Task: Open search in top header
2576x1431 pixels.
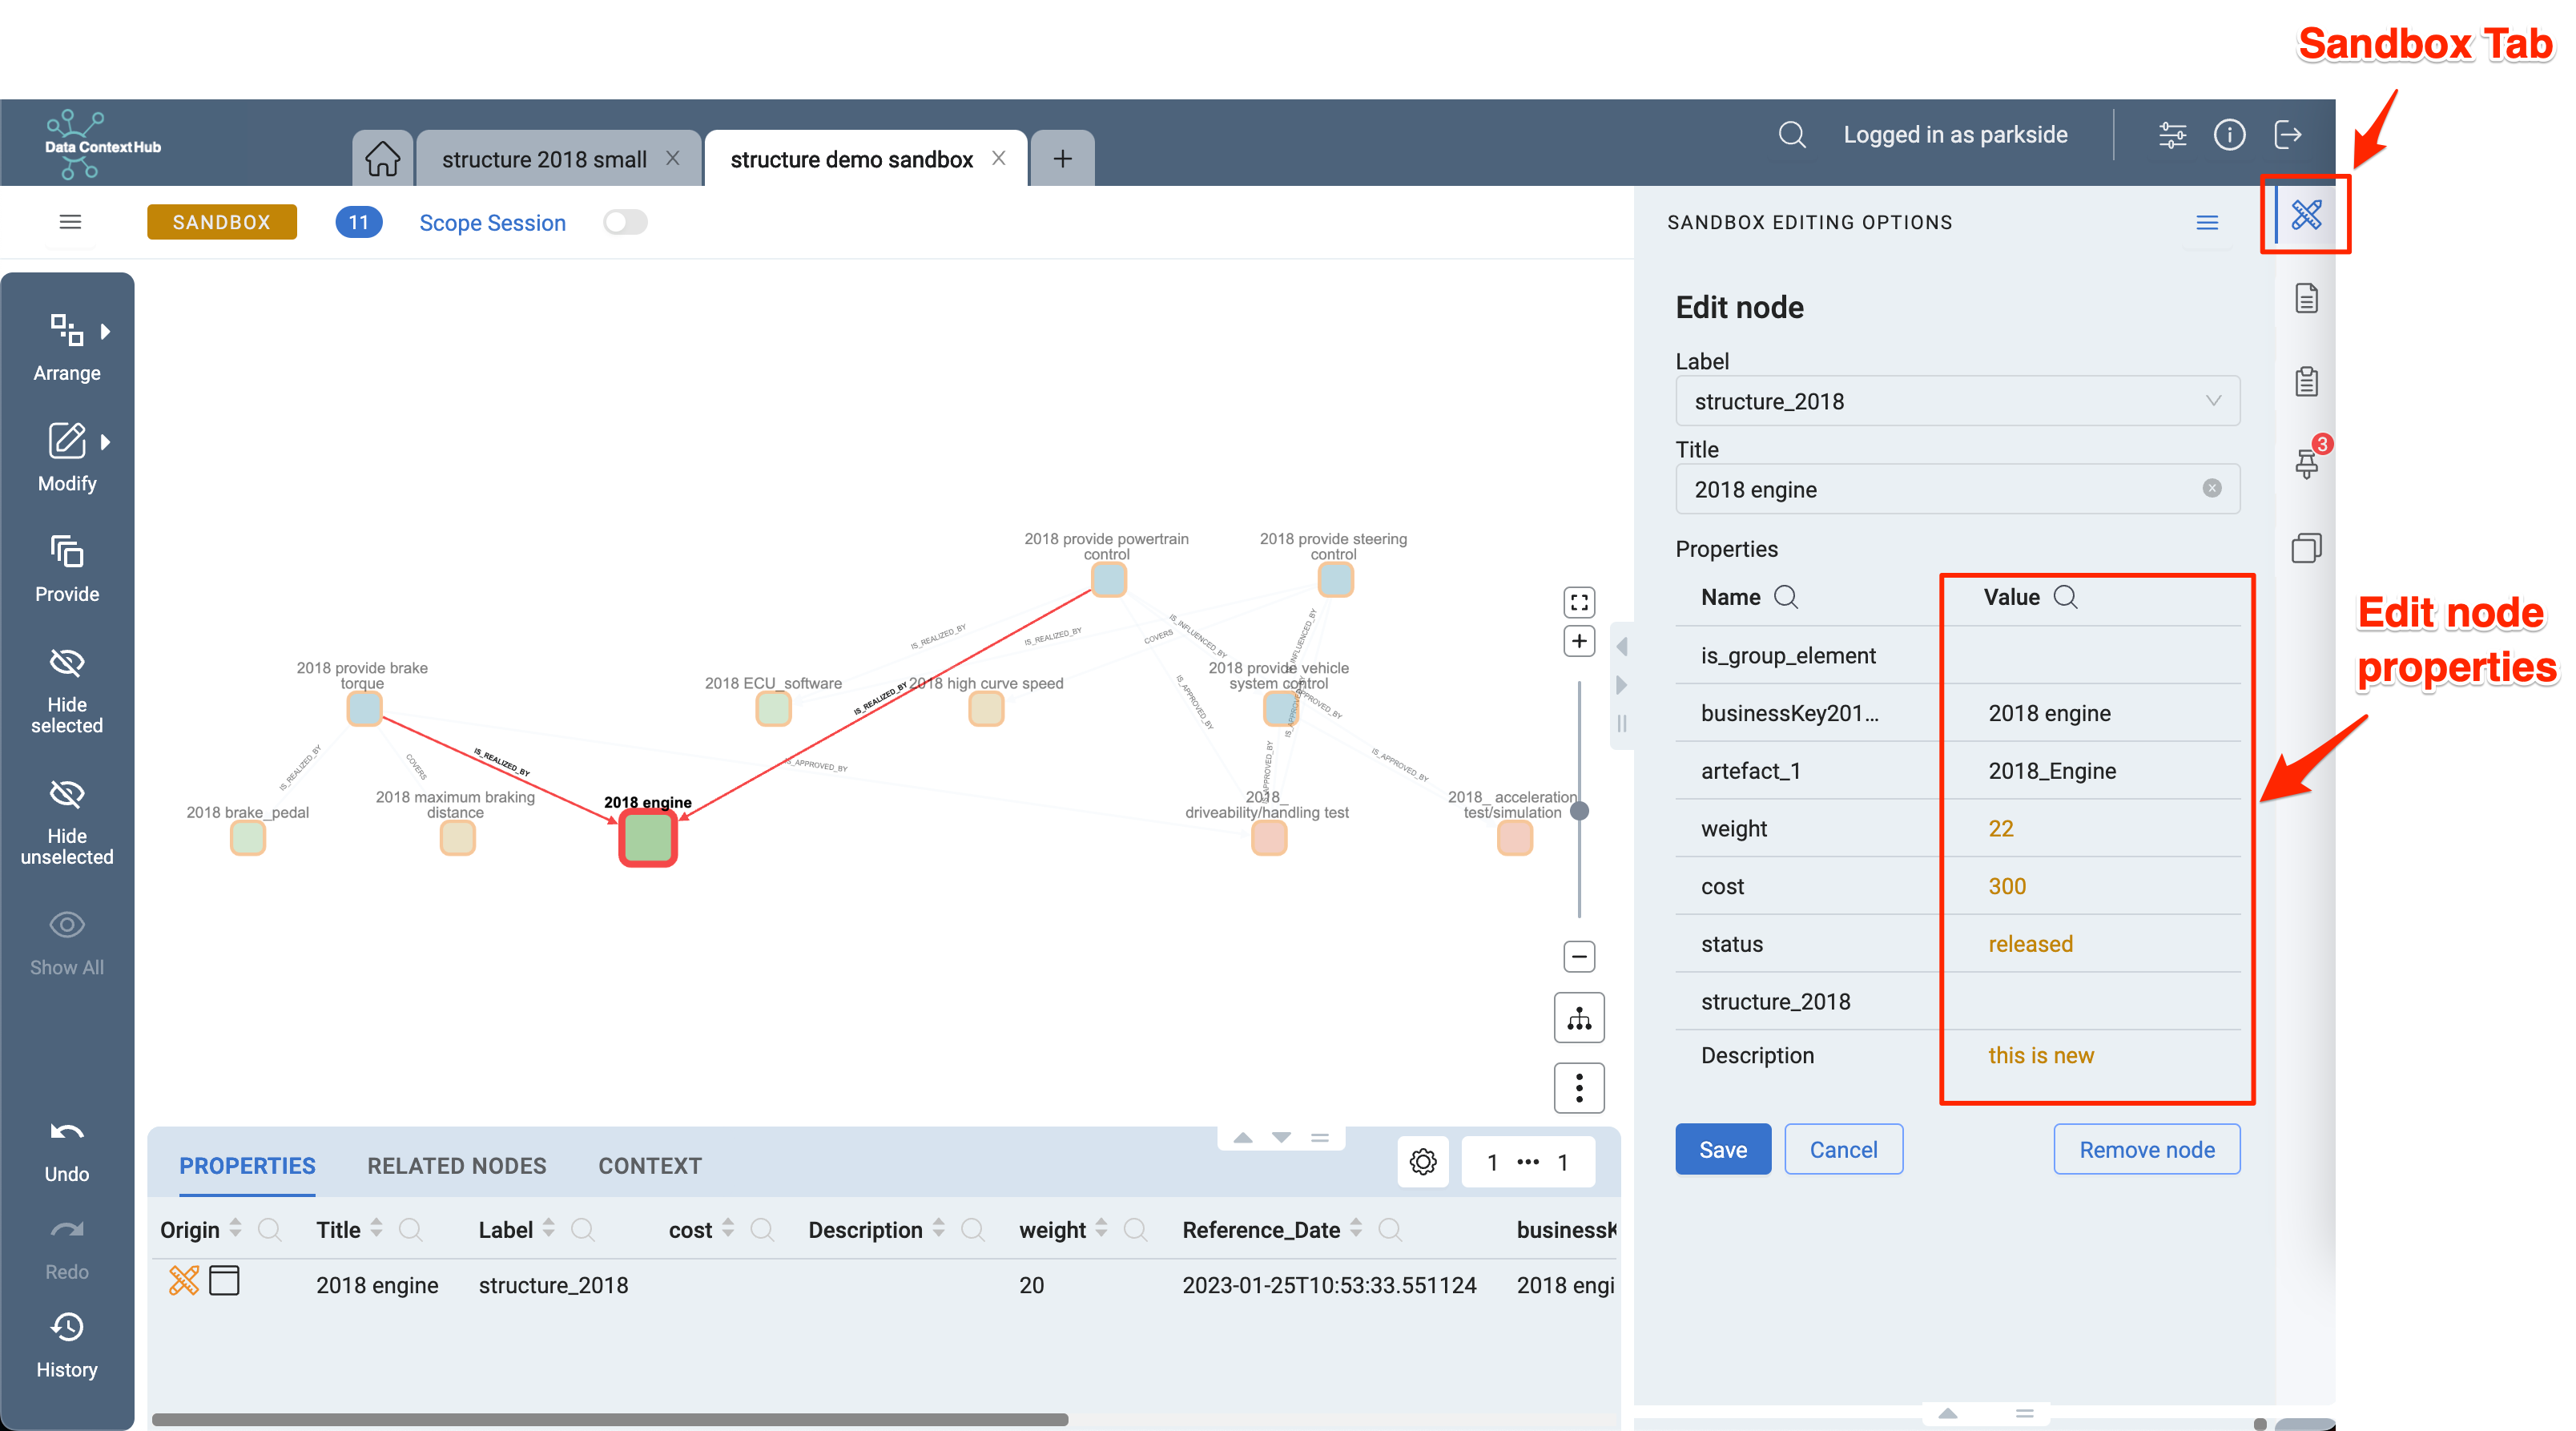Action: (x=1792, y=134)
